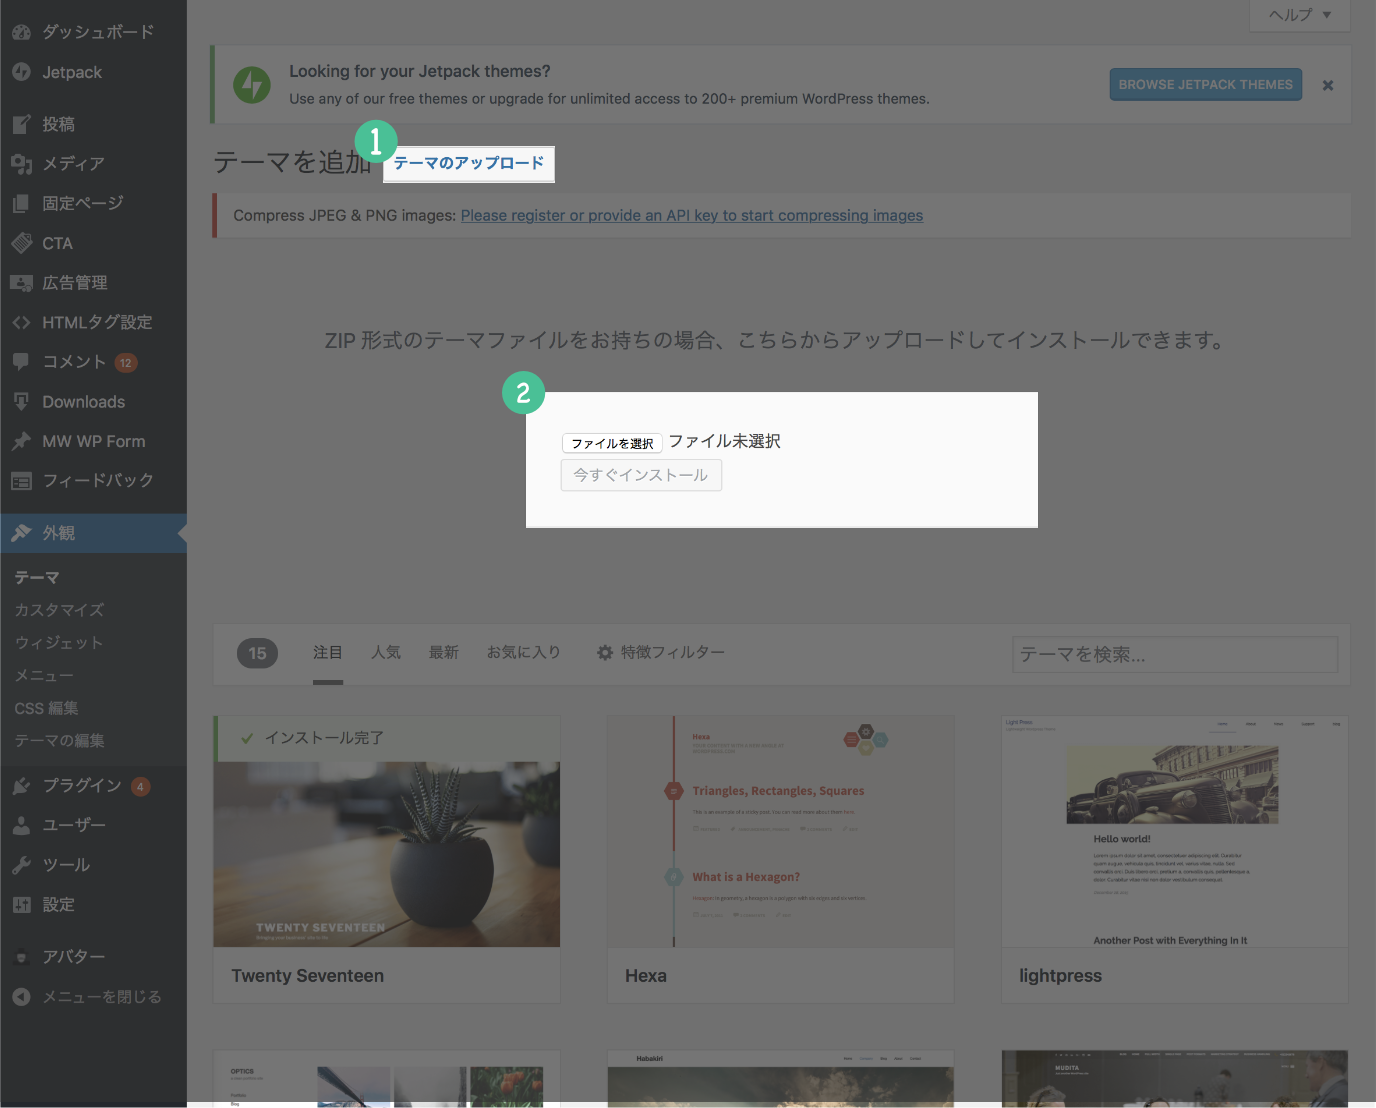Open the ヘルプ dropdown tab
Viewport: 1376px width, 1108px height.
coord(1300,15)
